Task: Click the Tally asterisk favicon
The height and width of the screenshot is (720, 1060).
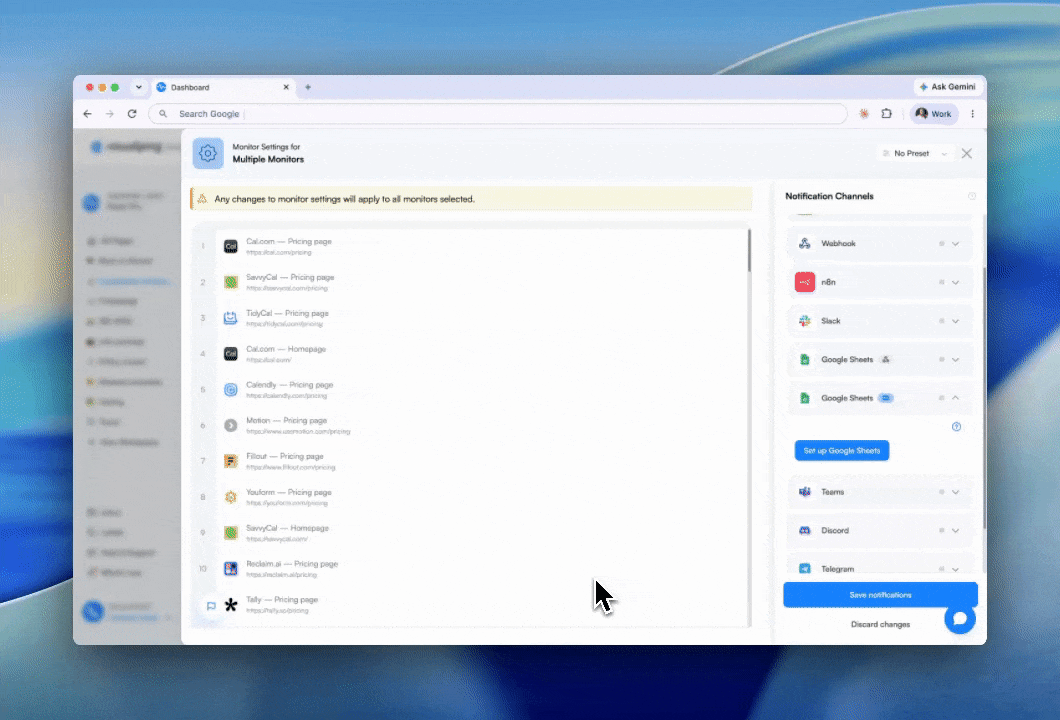Action: tap(231, 605)
